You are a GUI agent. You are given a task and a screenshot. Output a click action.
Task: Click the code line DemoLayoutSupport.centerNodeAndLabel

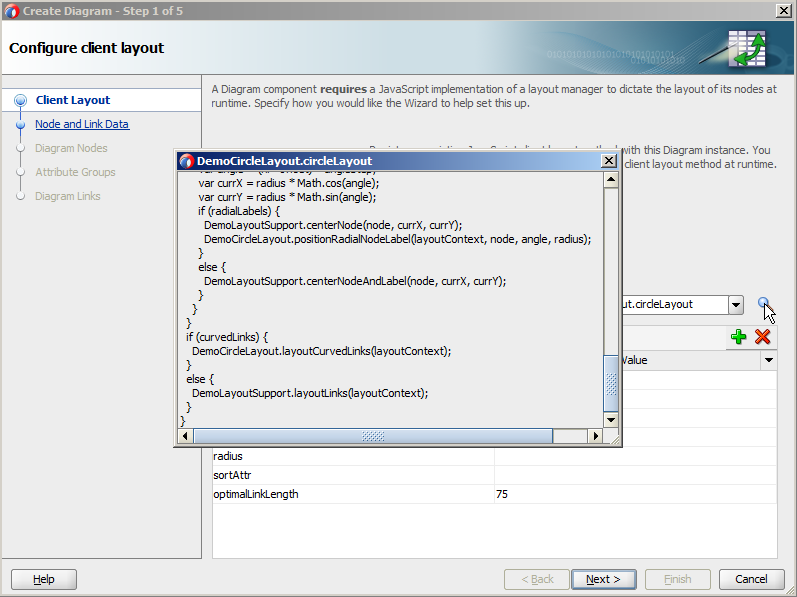(355, 281)
